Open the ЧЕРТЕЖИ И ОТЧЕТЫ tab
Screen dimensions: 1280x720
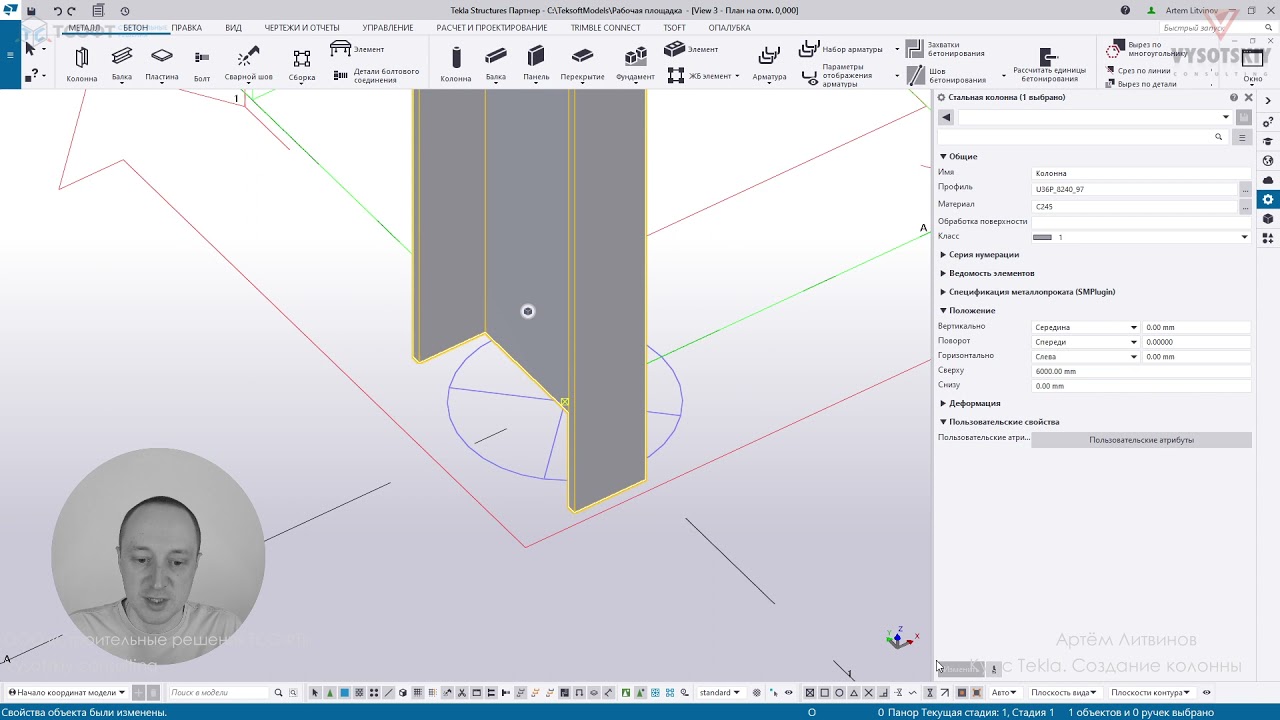302,28
